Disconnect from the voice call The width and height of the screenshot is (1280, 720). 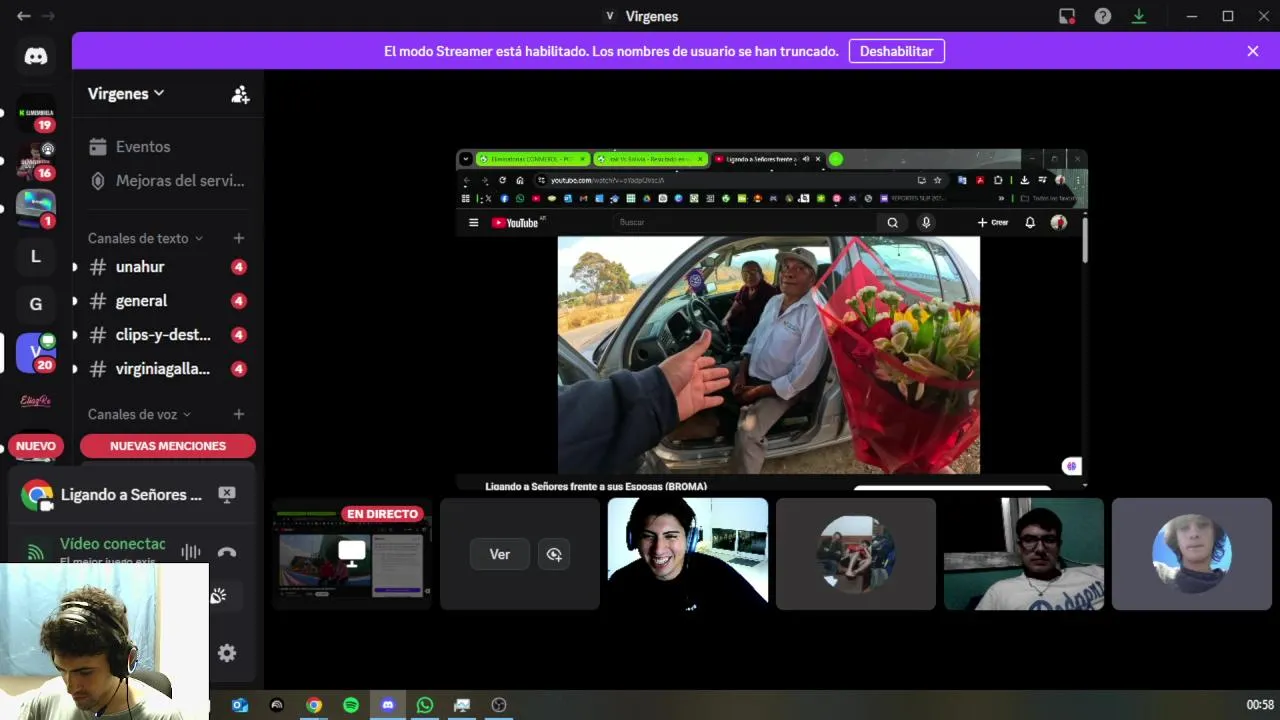click(227, 552)
